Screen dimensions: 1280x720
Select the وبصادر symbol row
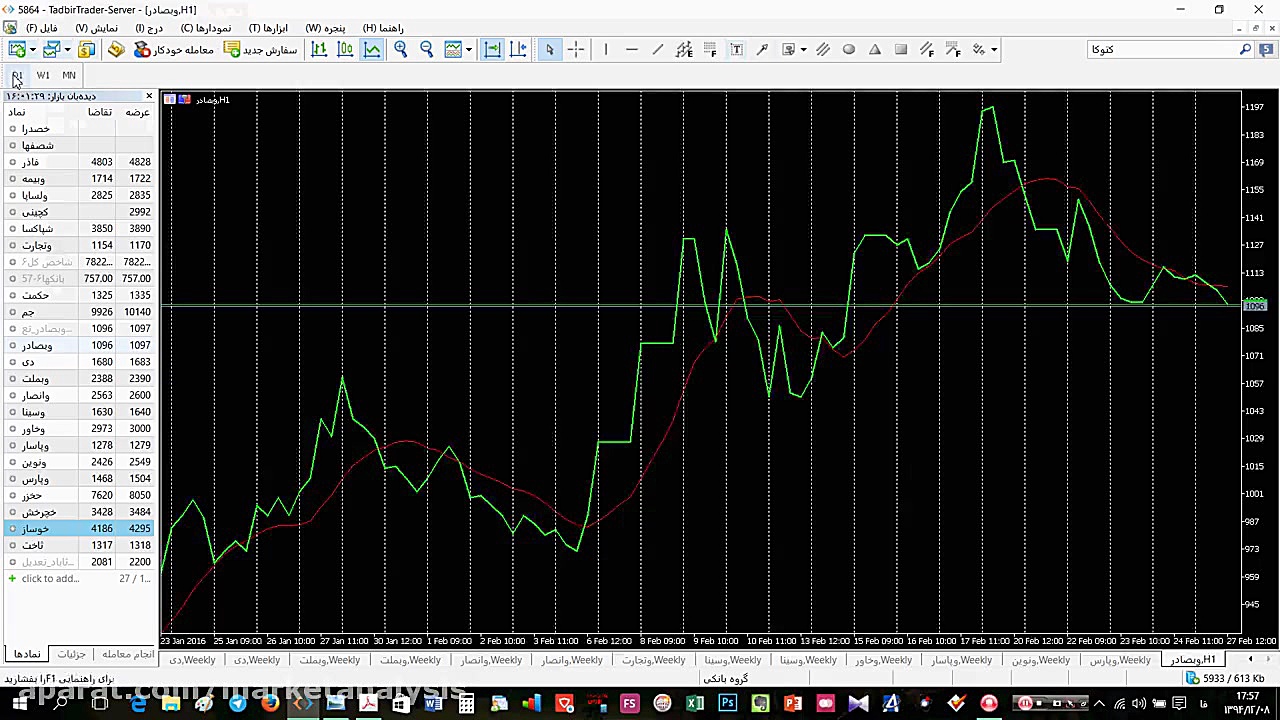point(80,345)
